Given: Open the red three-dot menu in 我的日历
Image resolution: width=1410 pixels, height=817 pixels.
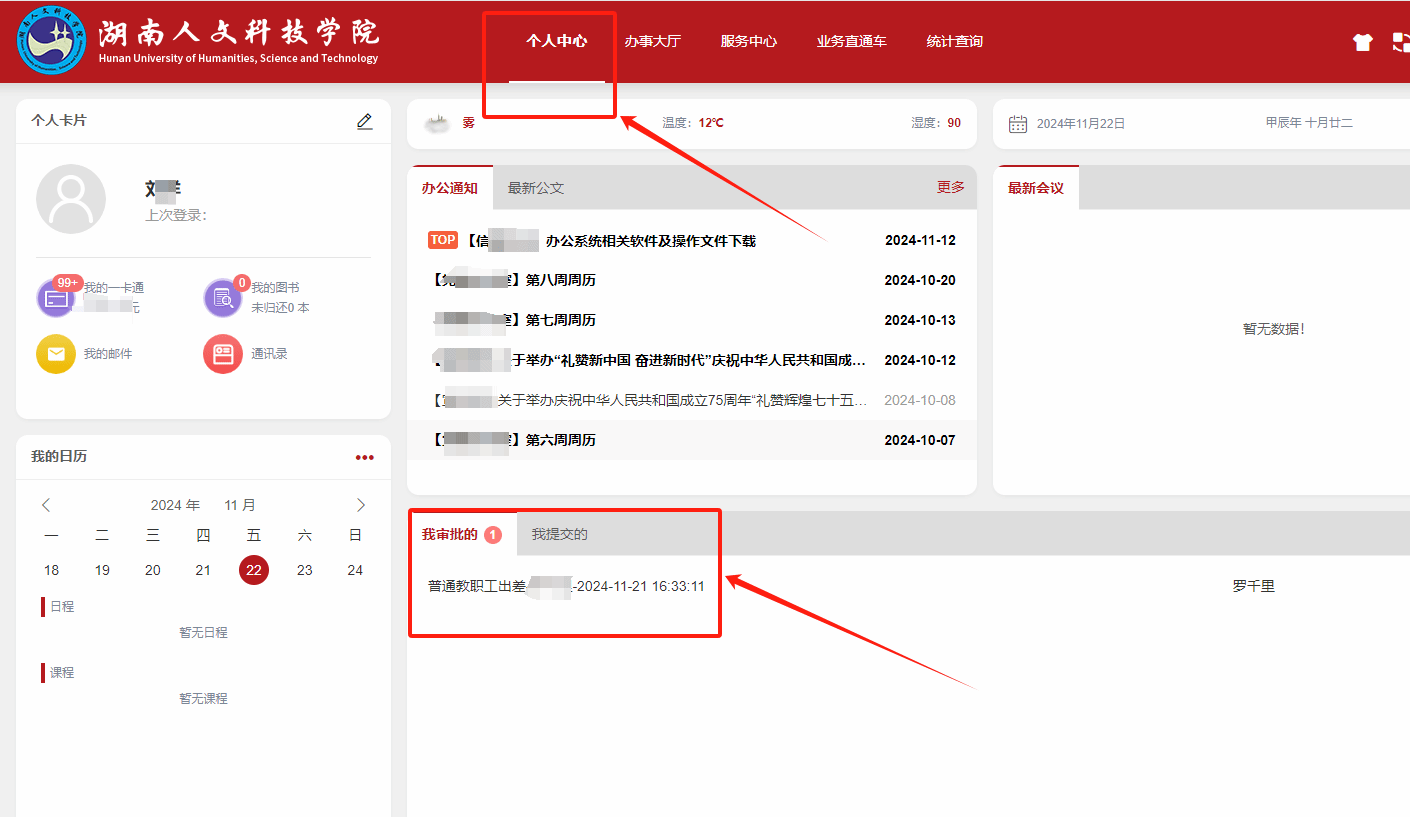Looking at the screenshot, I should (364, 457).
